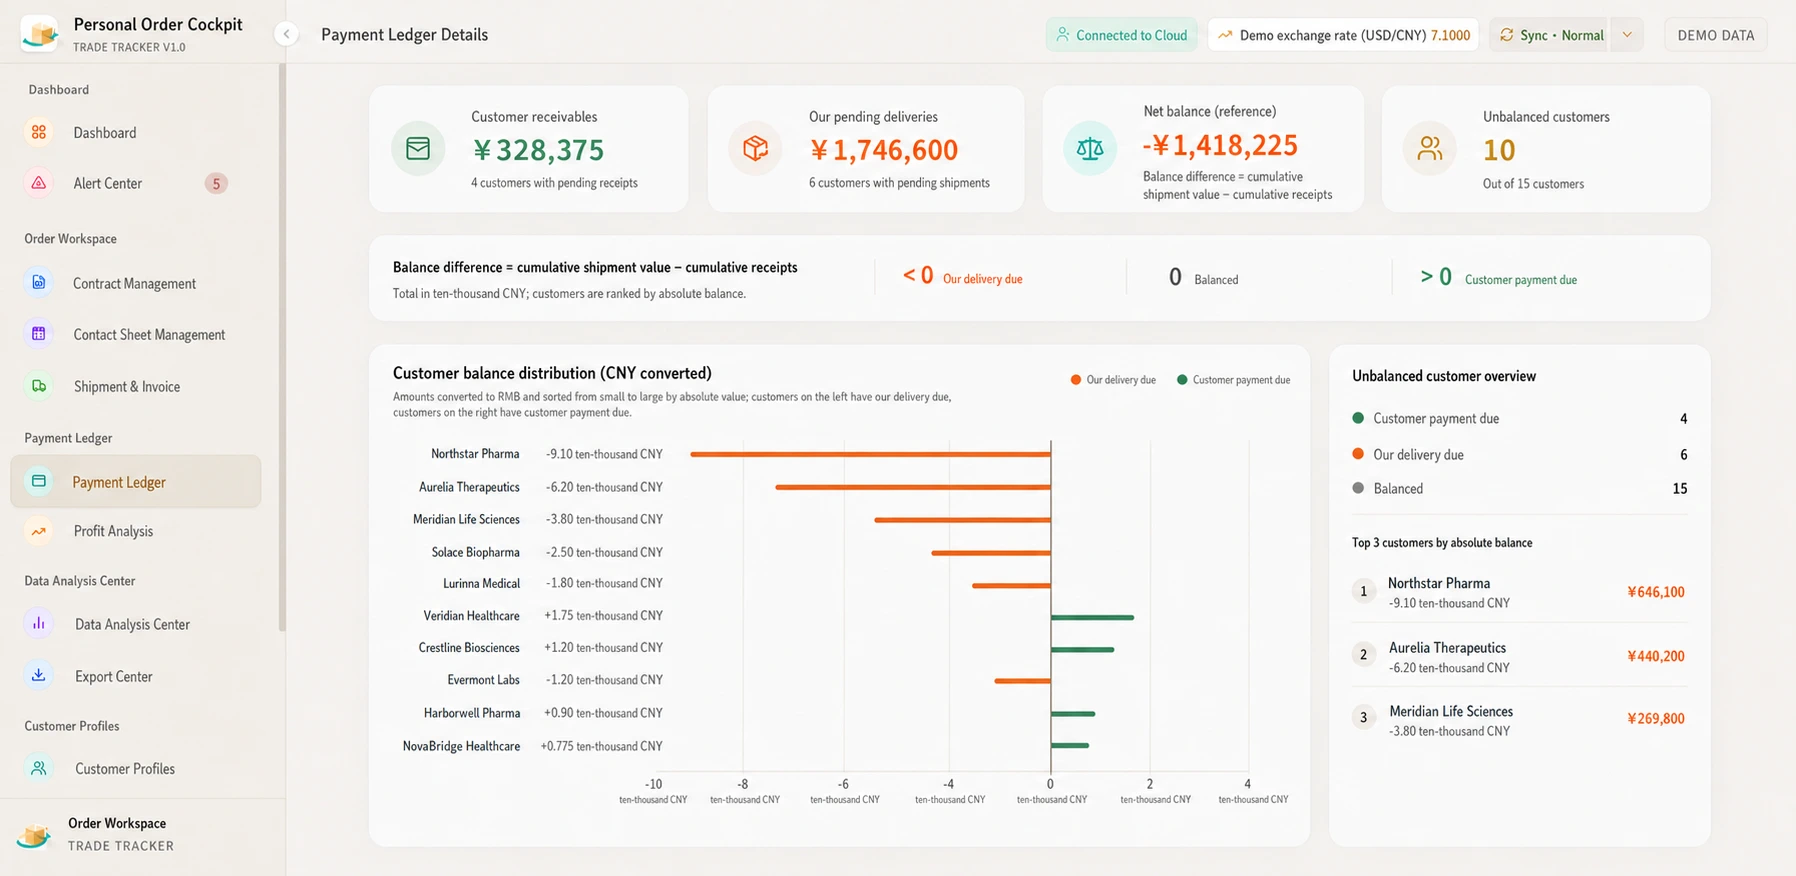
Task: Click the Demo exchange rate button
Action: point(1343,35)
